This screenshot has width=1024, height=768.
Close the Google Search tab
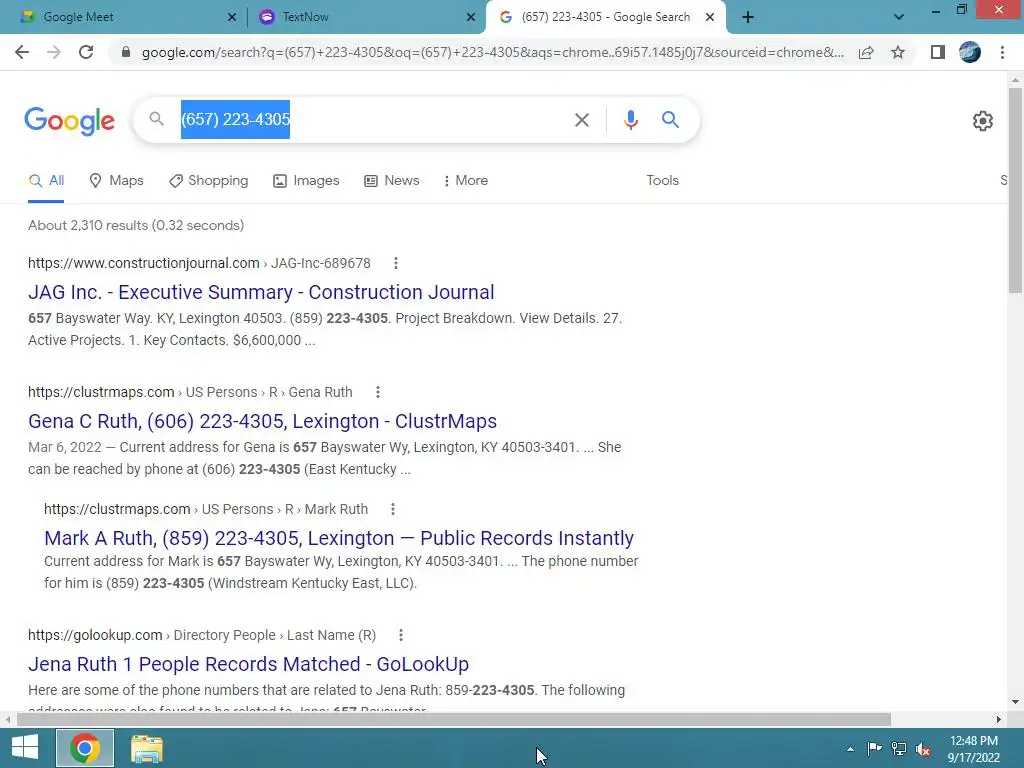[710, 17]
